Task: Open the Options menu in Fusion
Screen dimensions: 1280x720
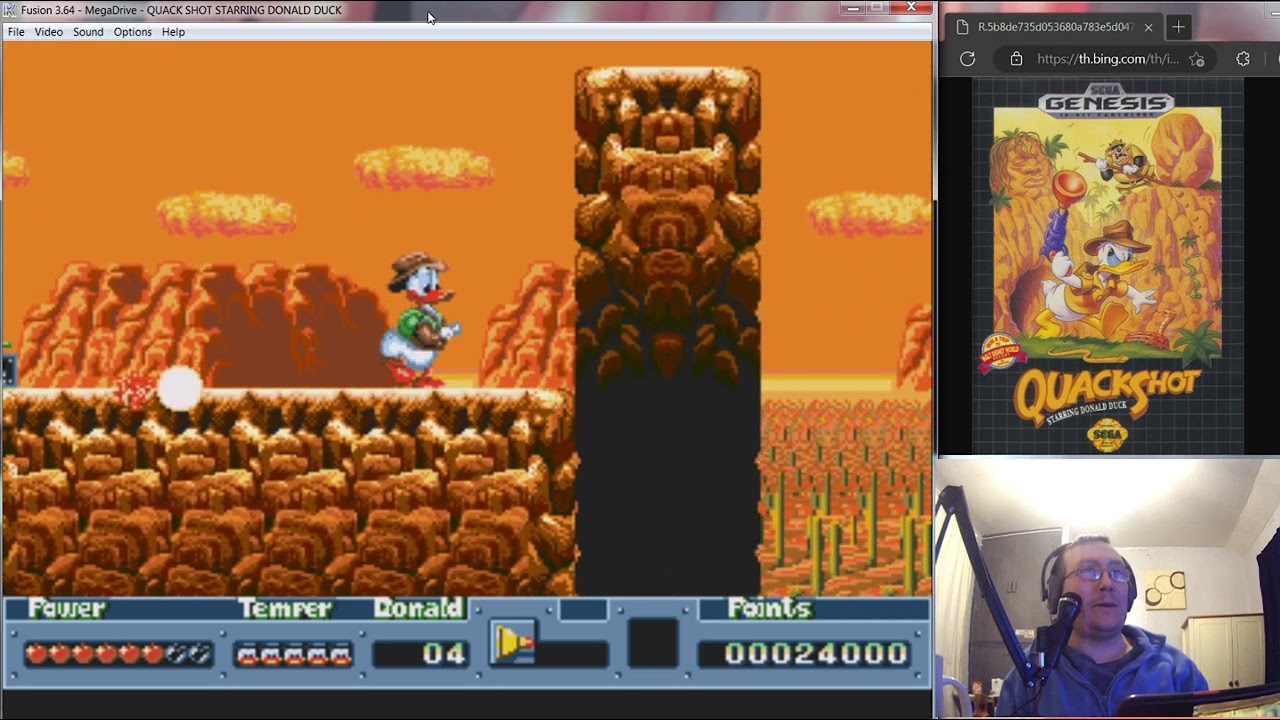Action: tap(132, 32)
